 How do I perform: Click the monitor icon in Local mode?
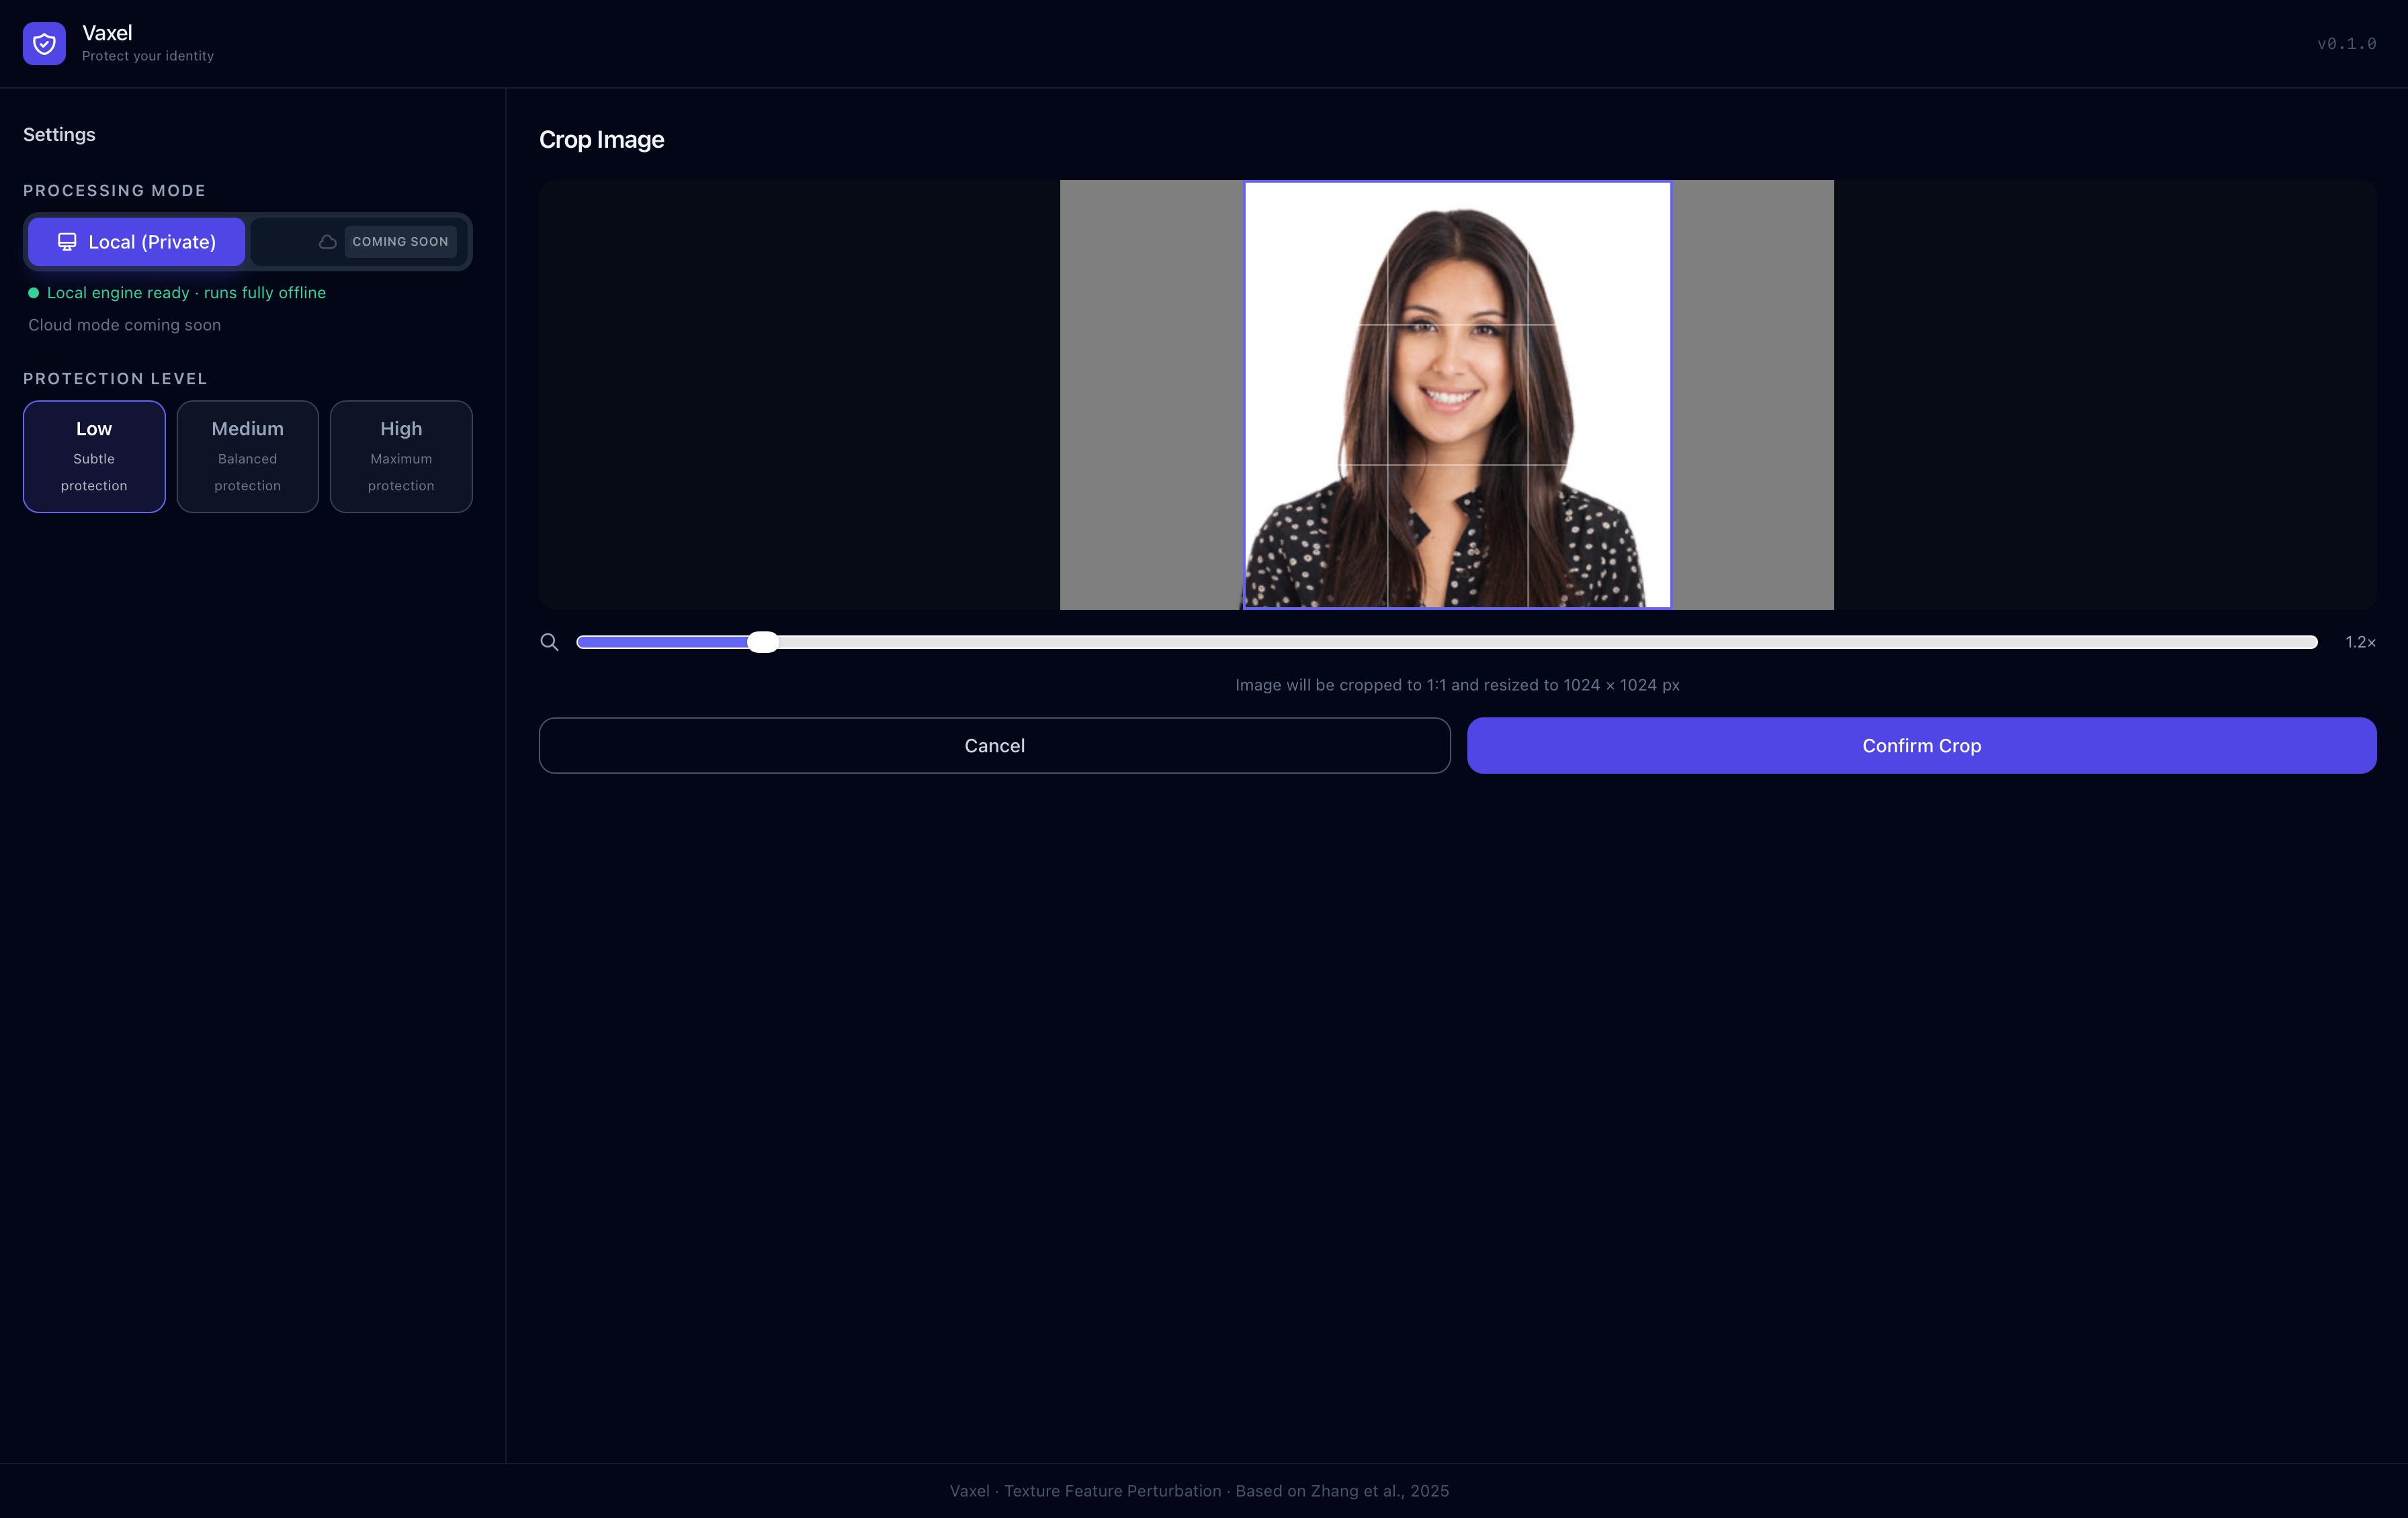pyautogui.click(x=67, y=242)
